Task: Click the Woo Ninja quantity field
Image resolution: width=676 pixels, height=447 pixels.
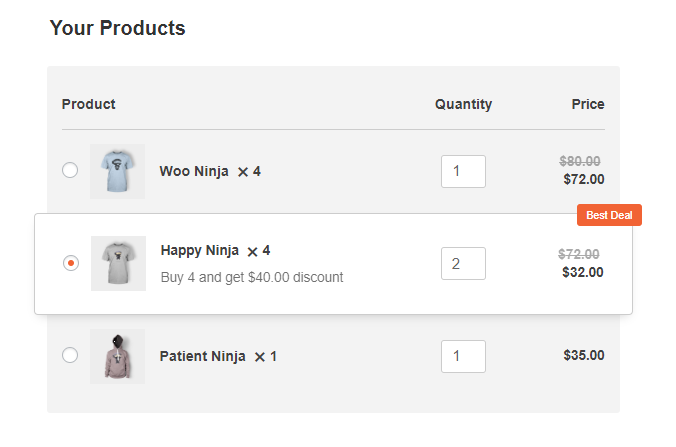Action: [x=463, y=171]
